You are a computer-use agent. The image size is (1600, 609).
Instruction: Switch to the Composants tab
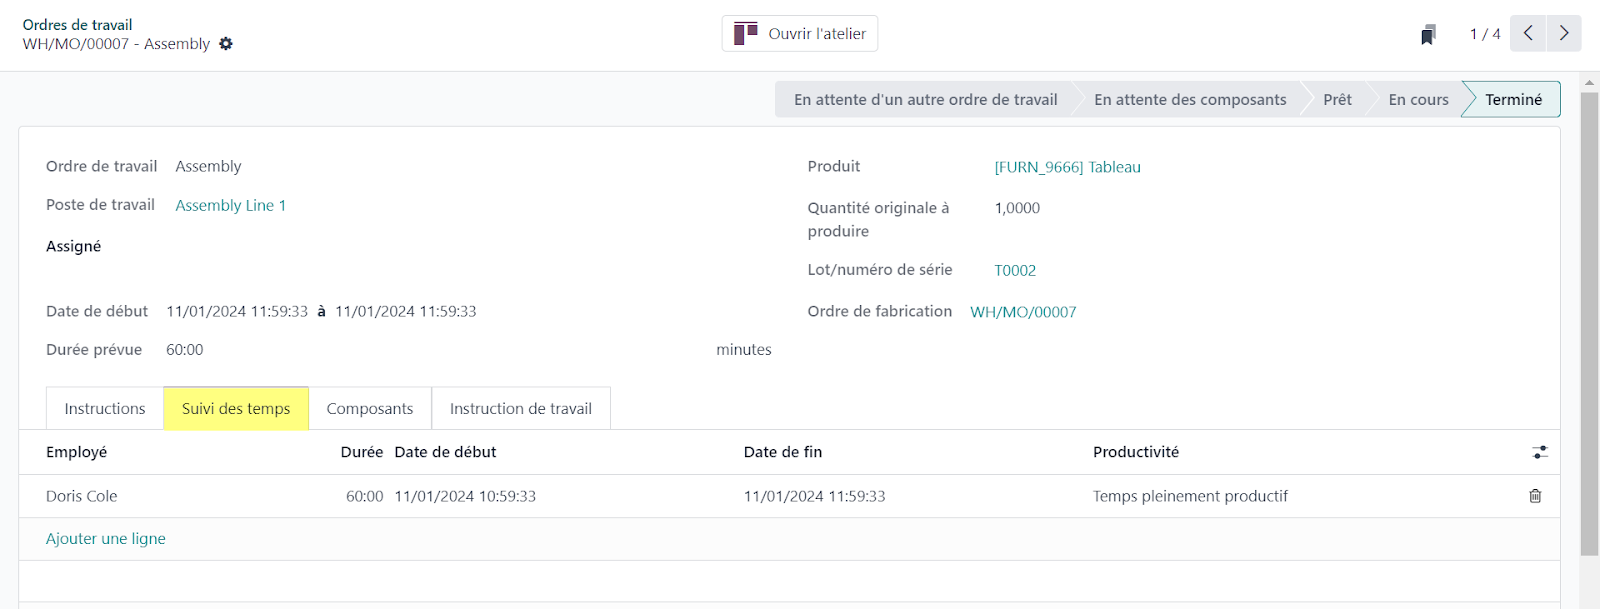(370, 409)
